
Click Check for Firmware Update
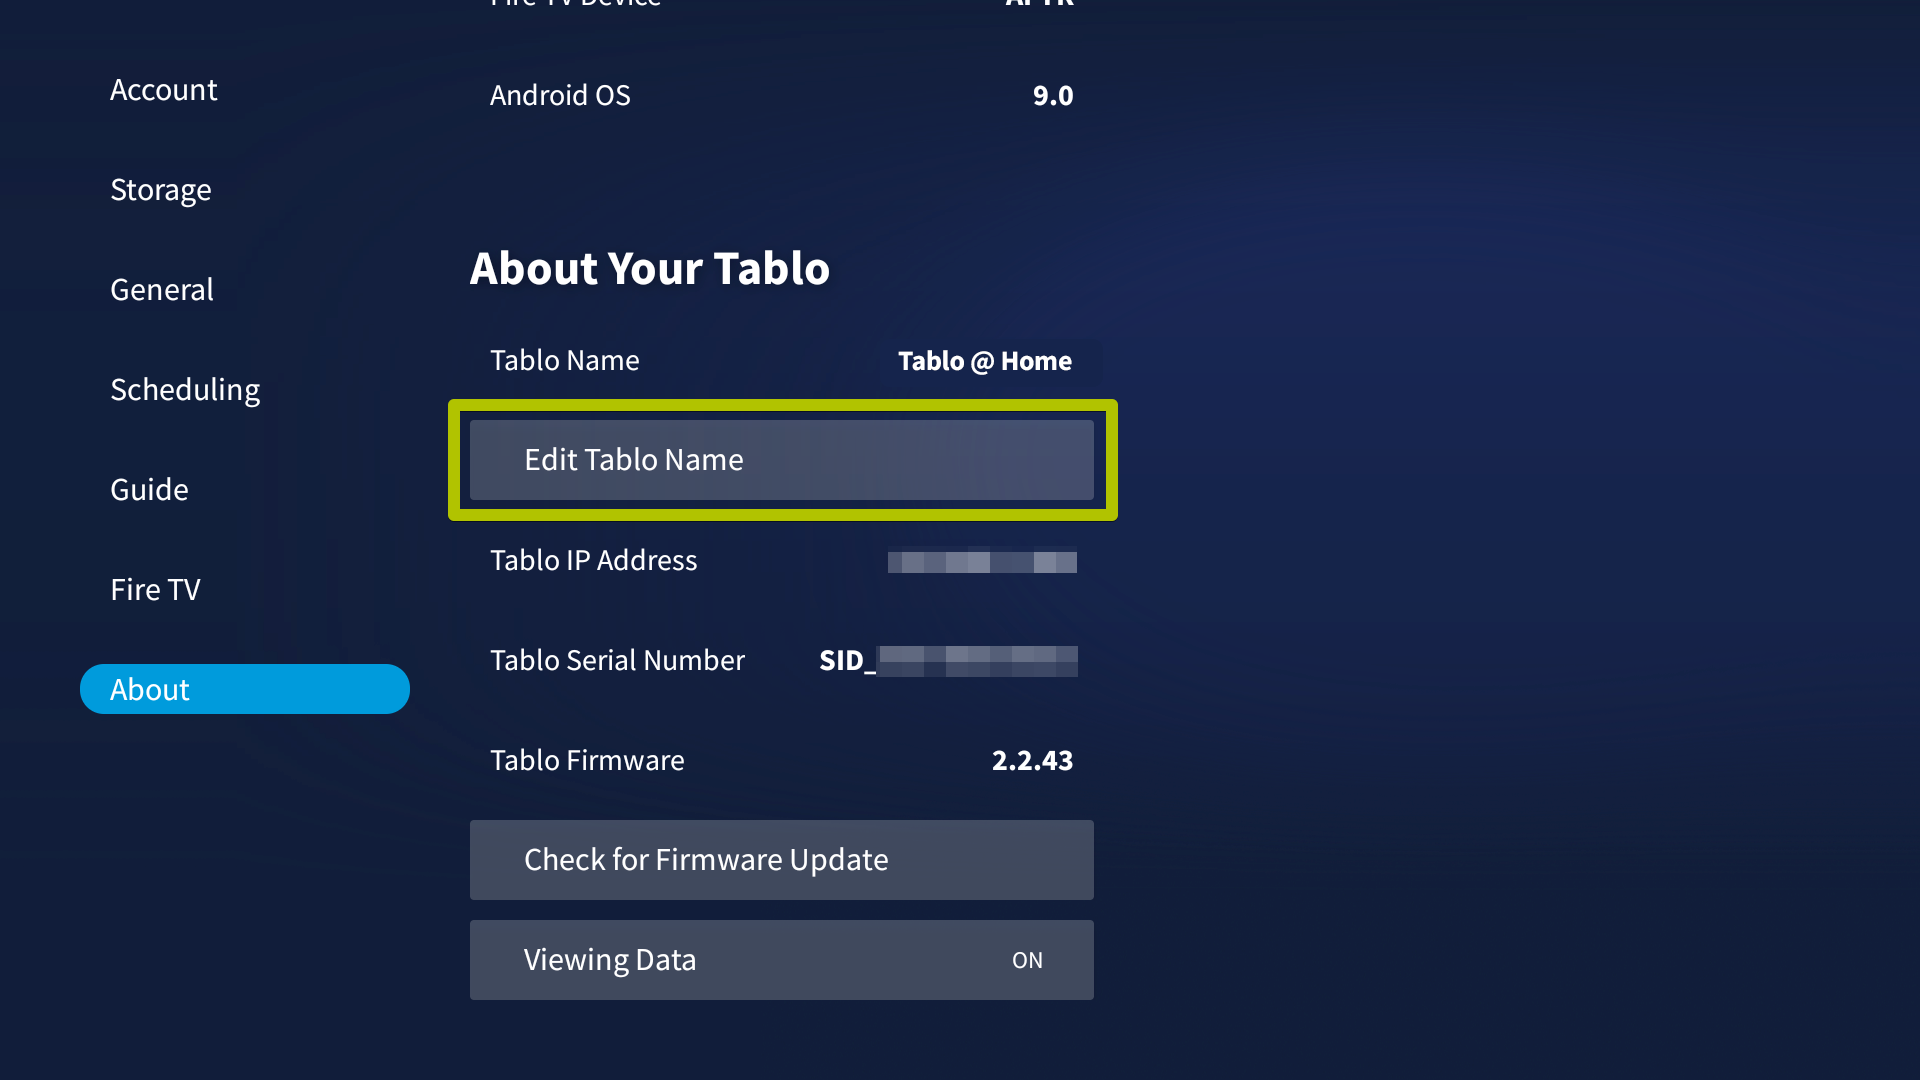(x=782, y=860)
